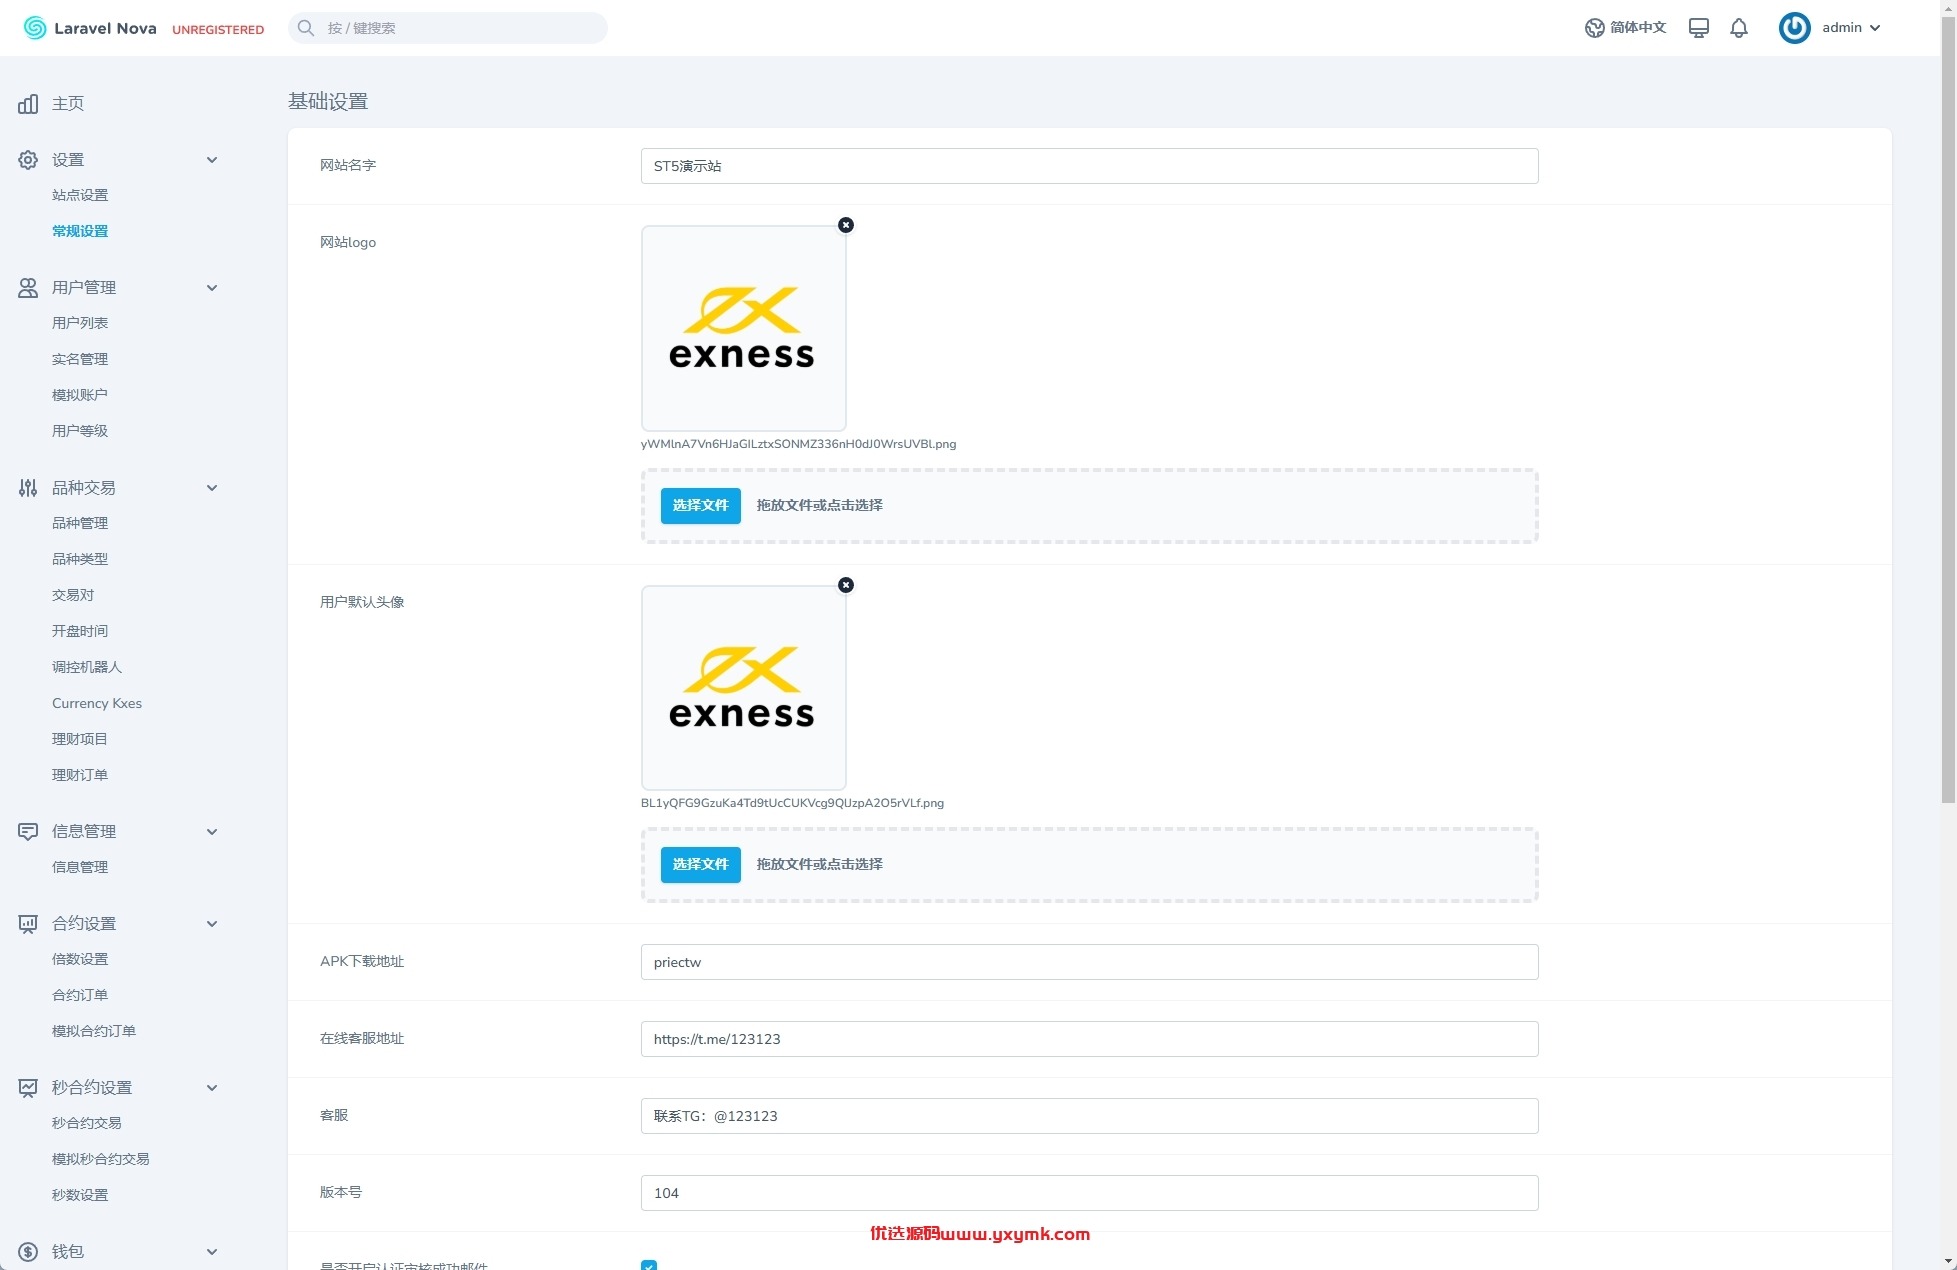Click the page vertical scrollbar
The height and width of the screenshot is (1270, 1957).
(x=1948, y=400)
